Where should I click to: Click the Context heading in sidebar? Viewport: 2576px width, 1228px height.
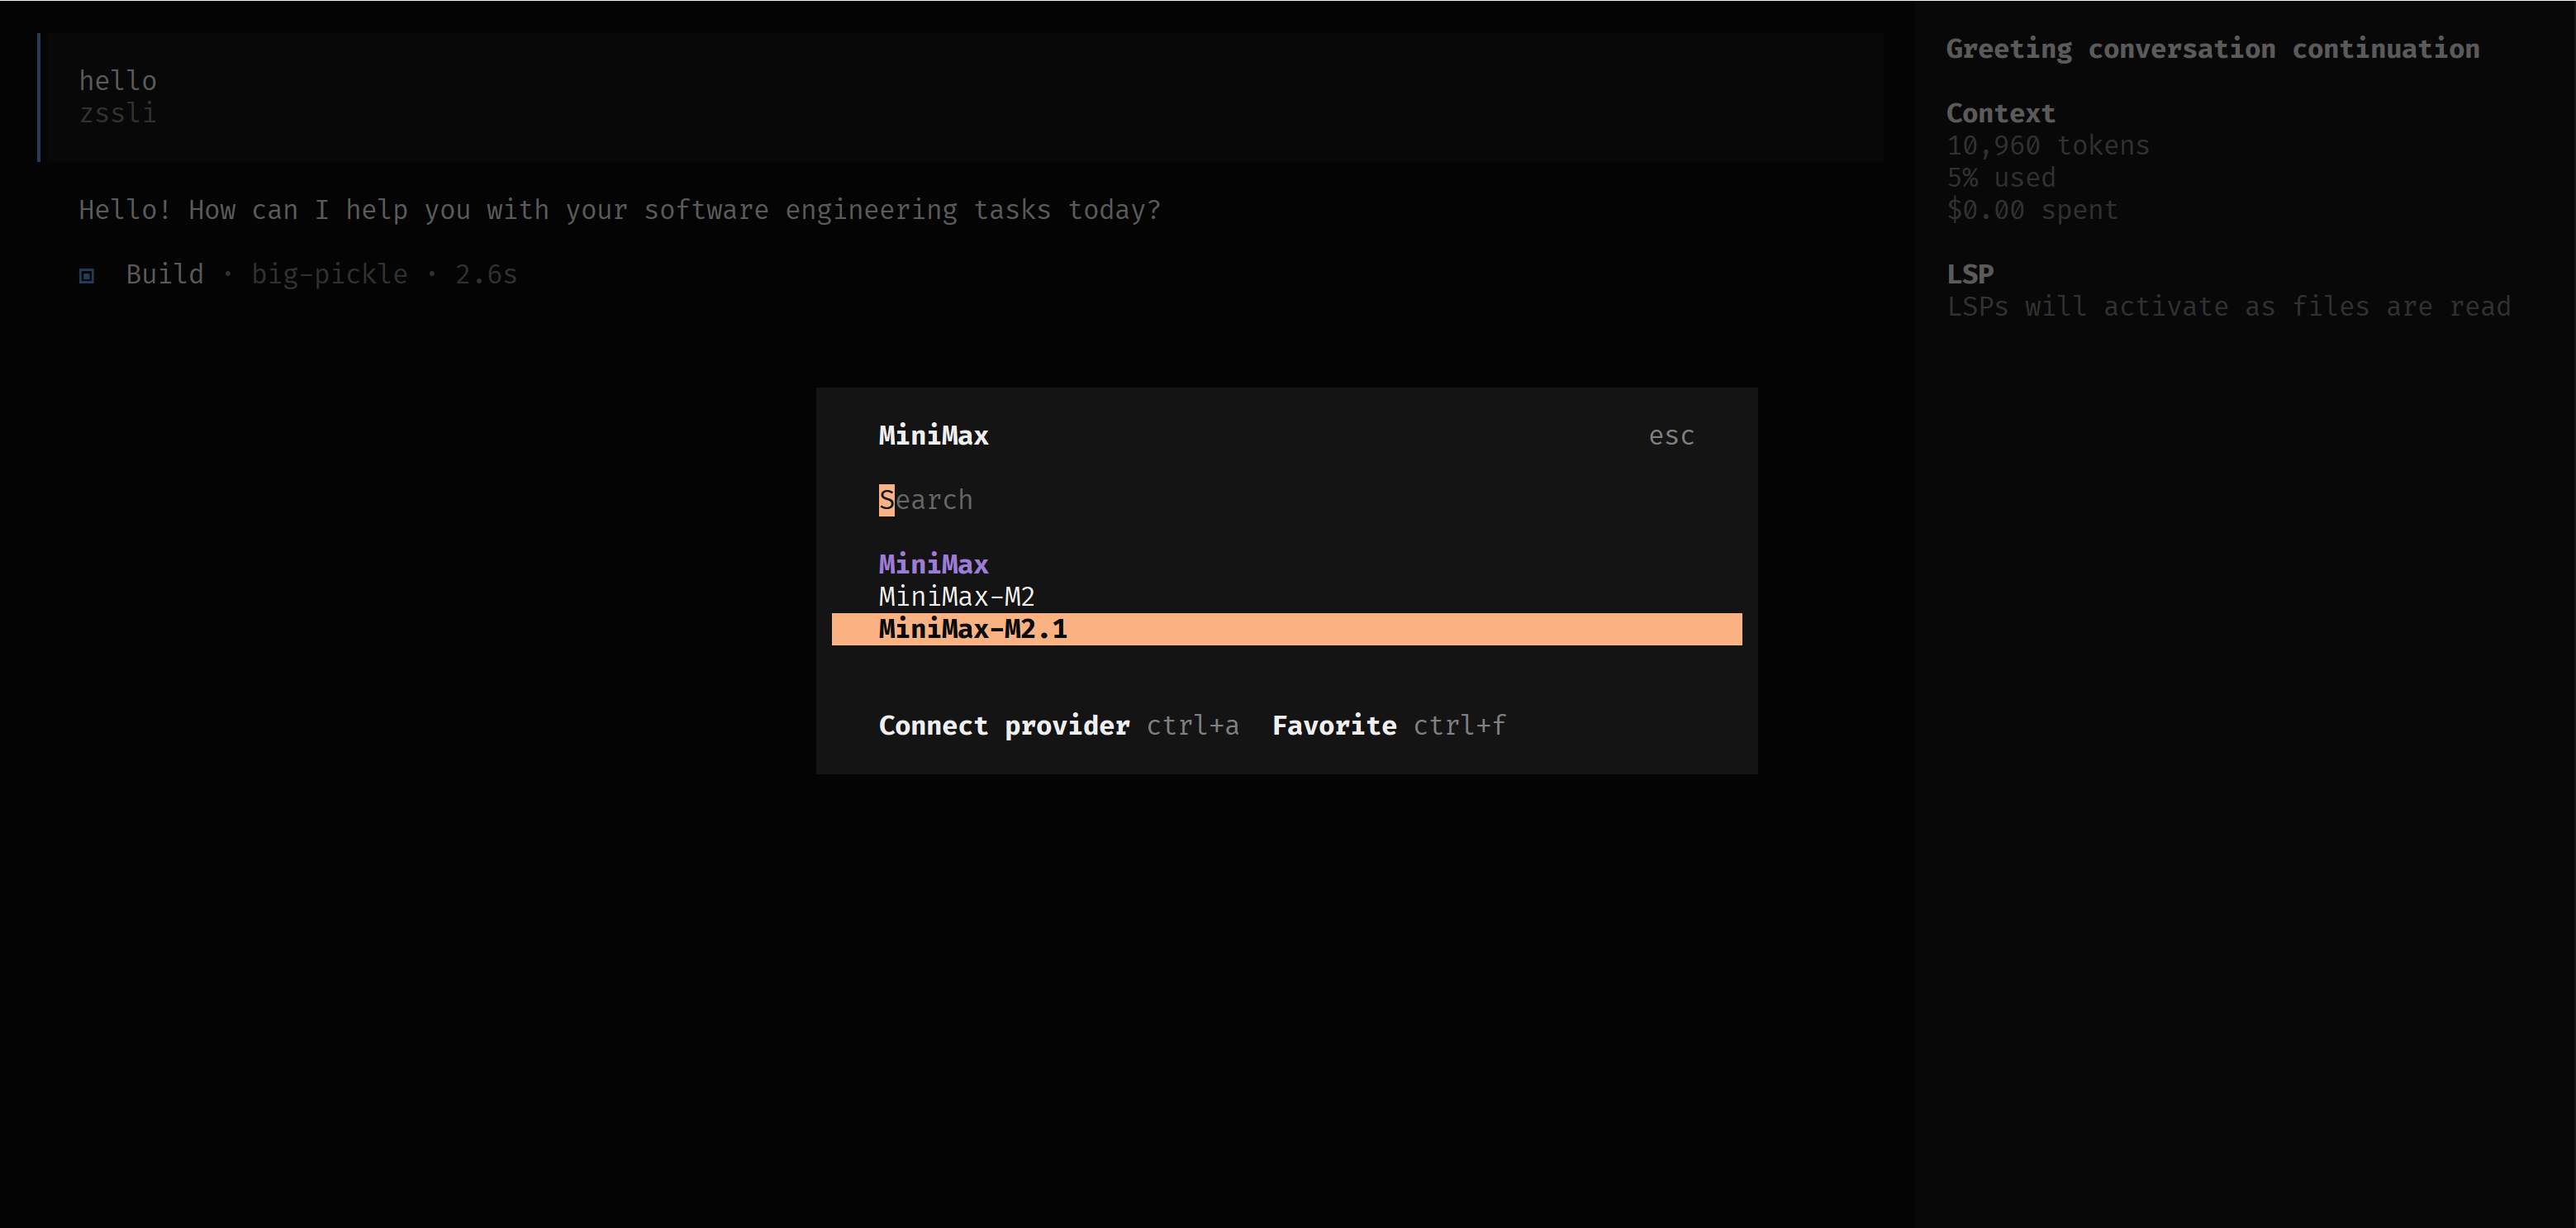pyautogui.click(x=2000, y=113)
